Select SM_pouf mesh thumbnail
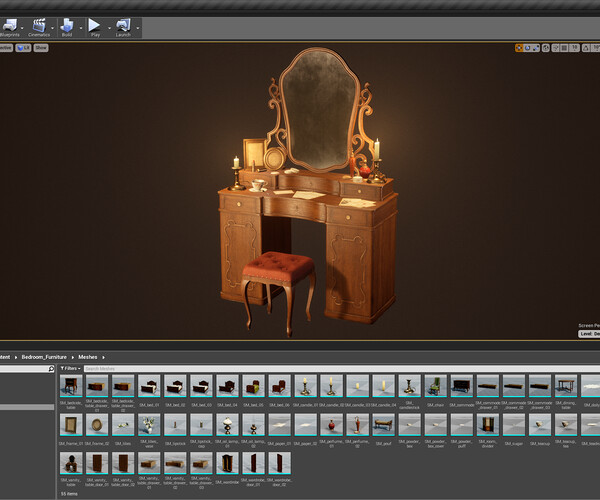This screenshot has width=600, height=500. [x=383, y=425]
